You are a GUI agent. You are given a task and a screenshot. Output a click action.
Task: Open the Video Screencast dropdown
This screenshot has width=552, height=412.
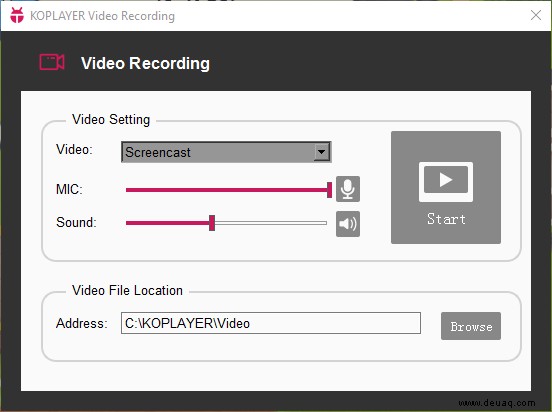point(226,152)
